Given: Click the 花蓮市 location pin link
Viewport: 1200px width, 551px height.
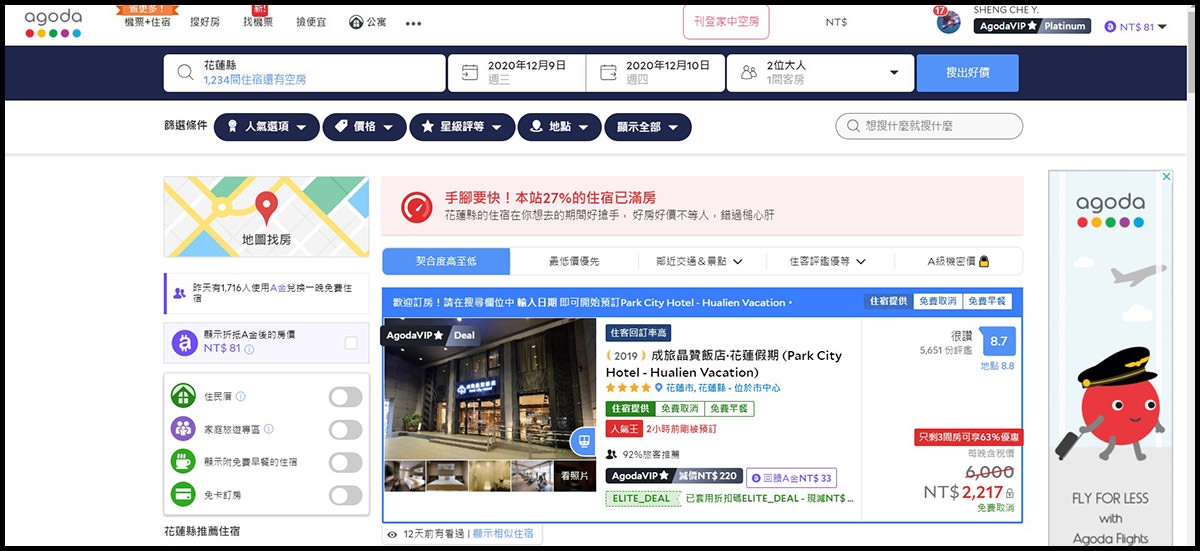Looking at the screenshot, I should 717,388.
